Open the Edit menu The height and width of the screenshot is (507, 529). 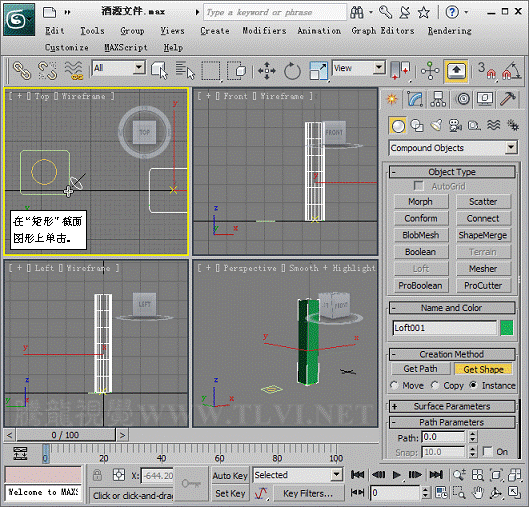pos(55,31)
